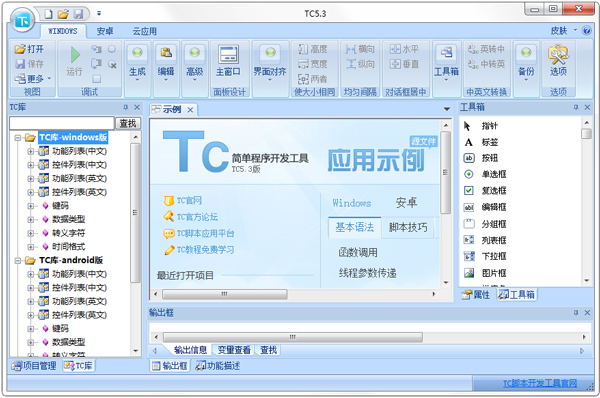
Task: Click the 工具箱 ribbon icon
Action: point(446,52)
